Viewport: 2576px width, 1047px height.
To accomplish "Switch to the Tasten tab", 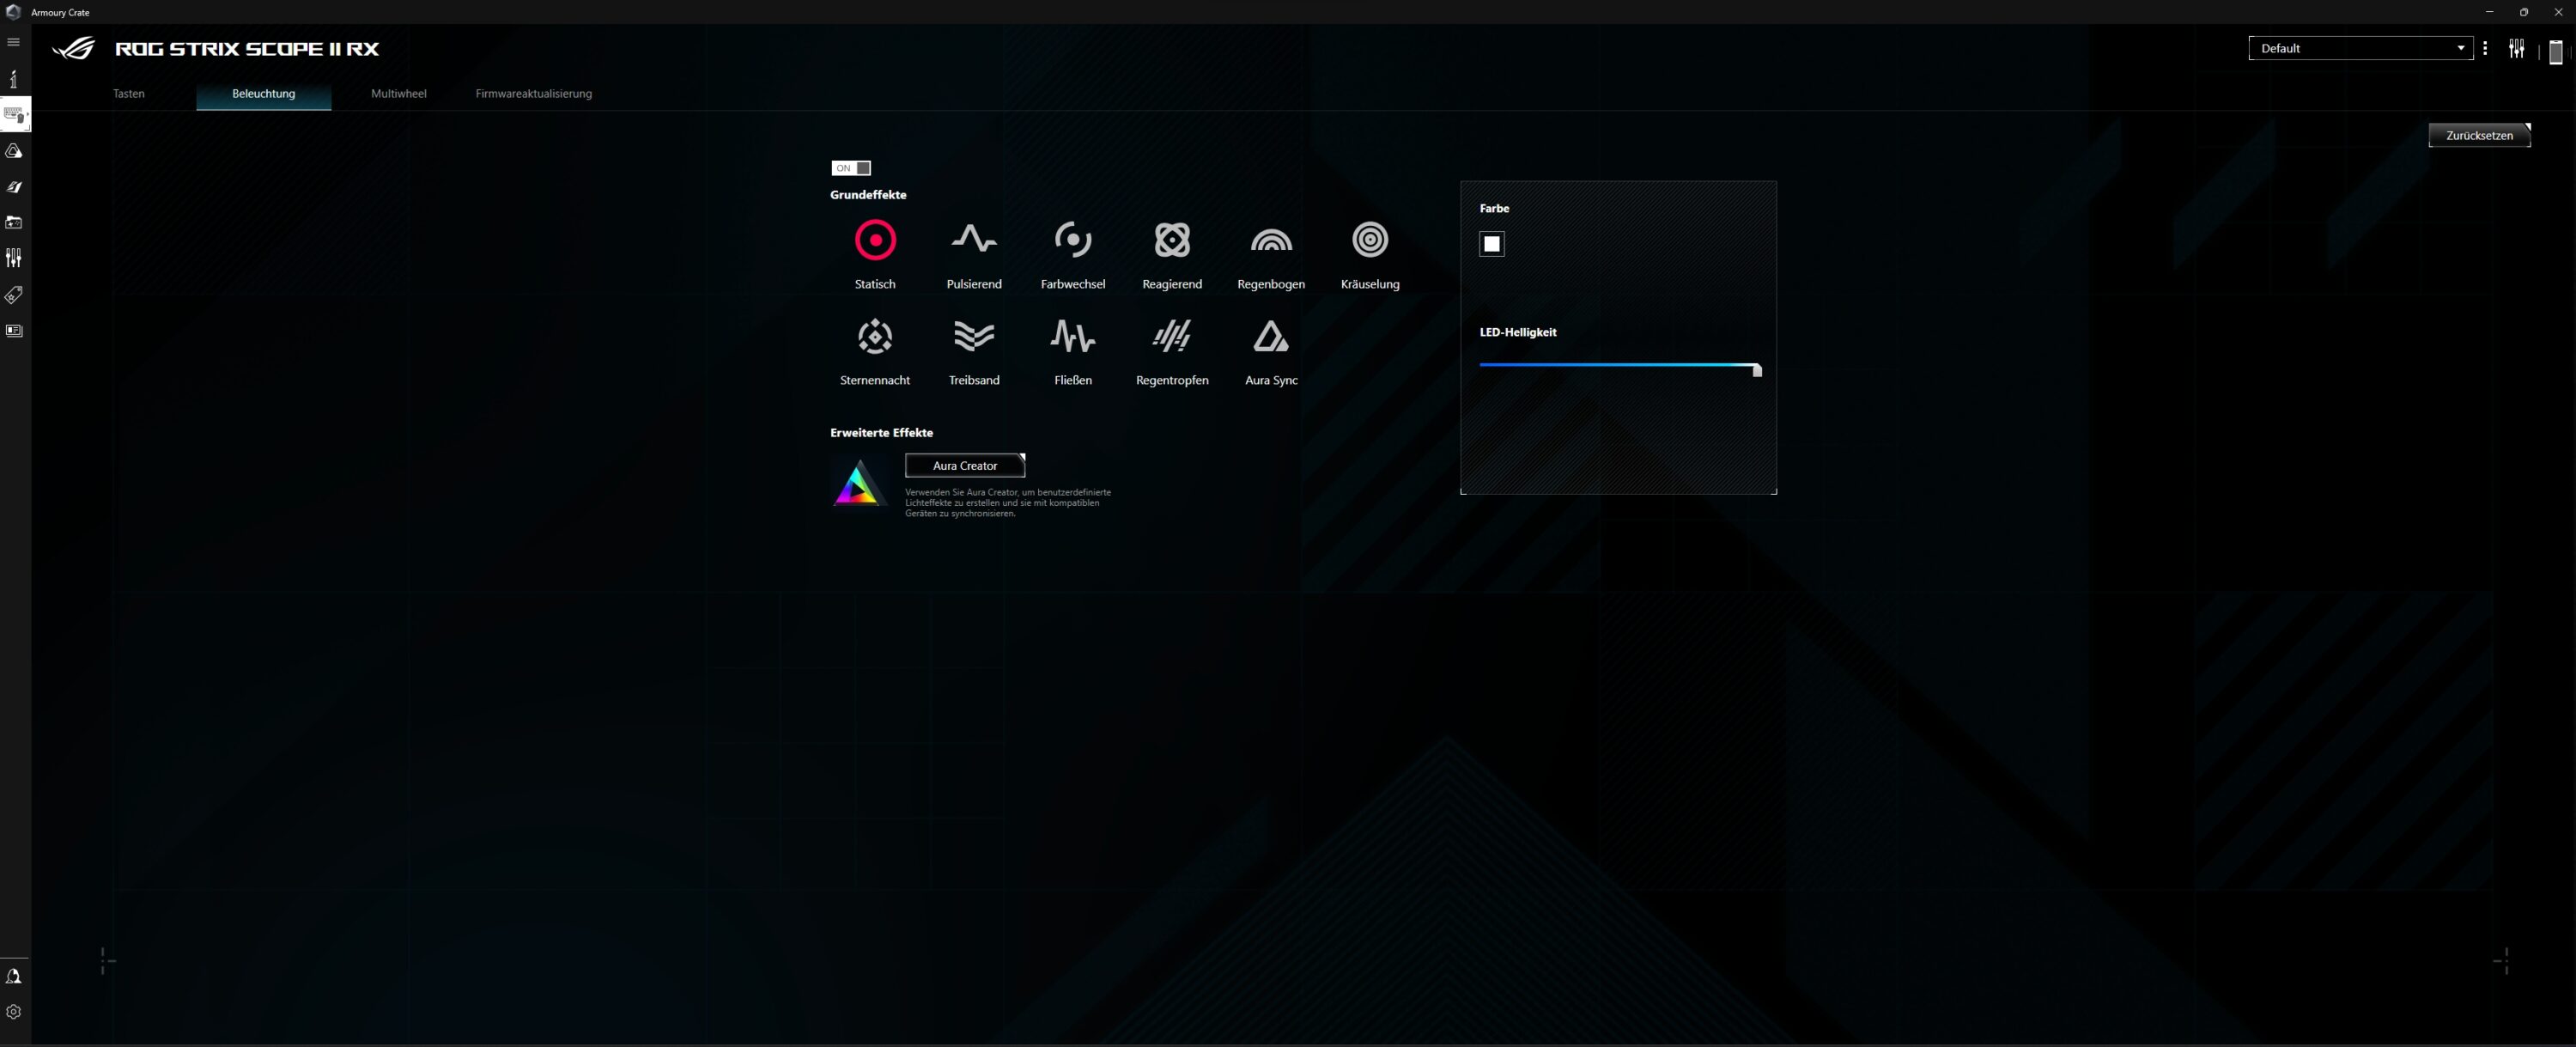I will point(128,94).
